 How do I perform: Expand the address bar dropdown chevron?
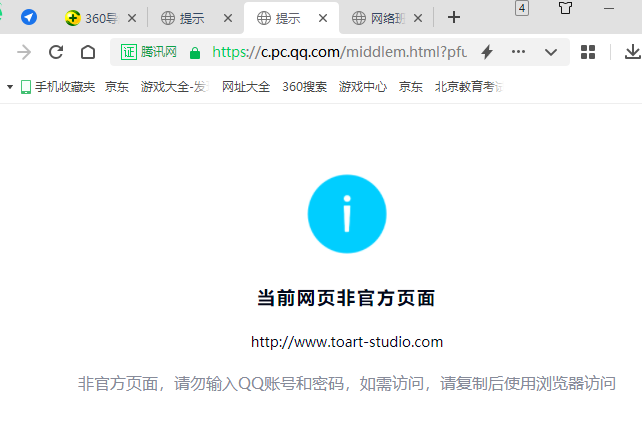550,52
